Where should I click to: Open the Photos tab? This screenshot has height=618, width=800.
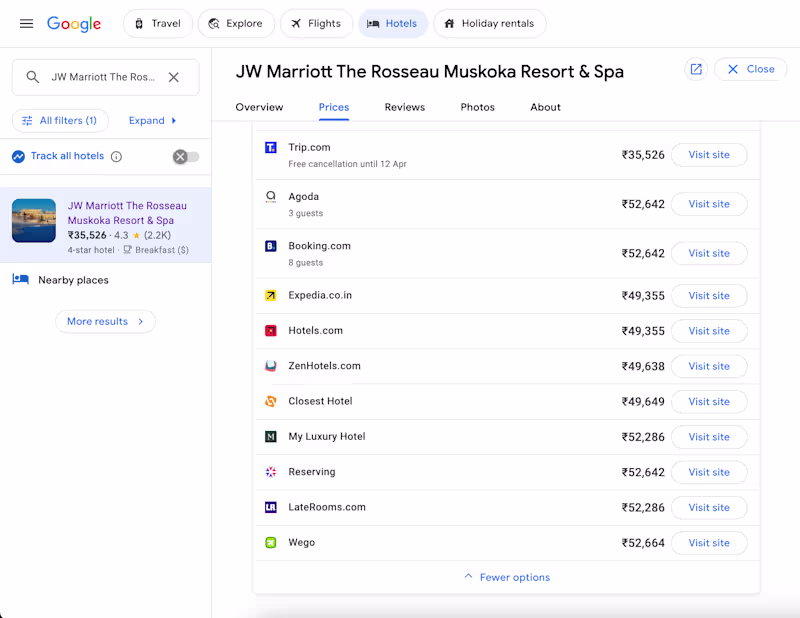(x=477, y=107)
